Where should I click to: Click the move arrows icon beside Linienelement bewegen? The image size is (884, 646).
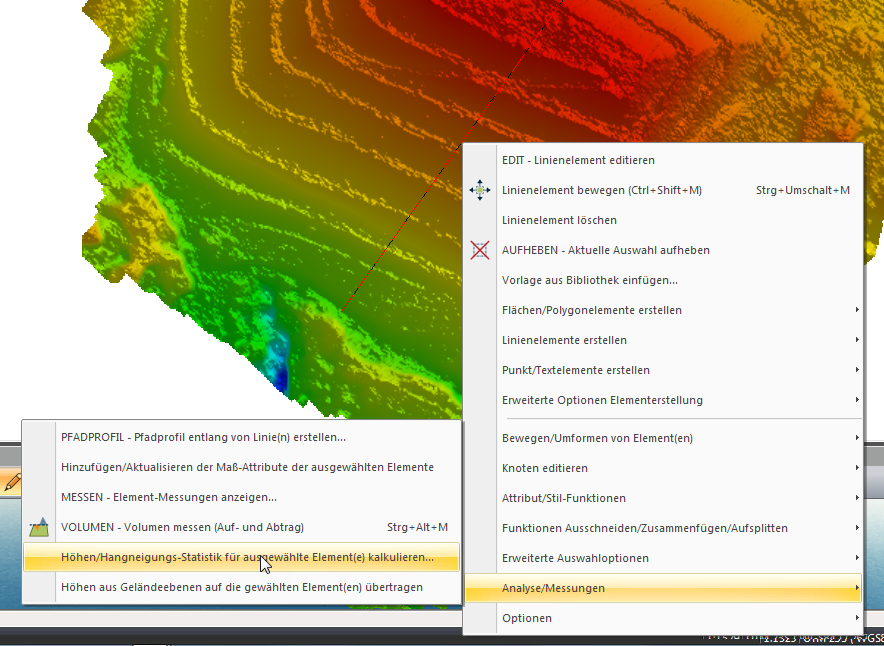tap(480, 191)
